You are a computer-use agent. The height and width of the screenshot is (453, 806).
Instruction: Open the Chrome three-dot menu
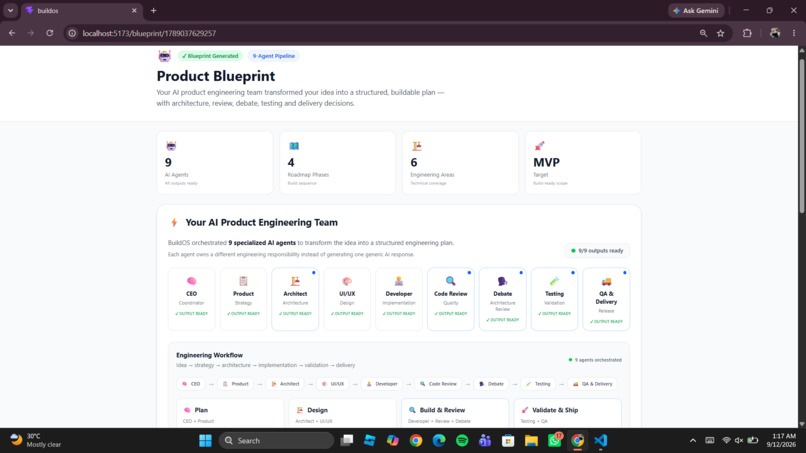coord(794,33)
